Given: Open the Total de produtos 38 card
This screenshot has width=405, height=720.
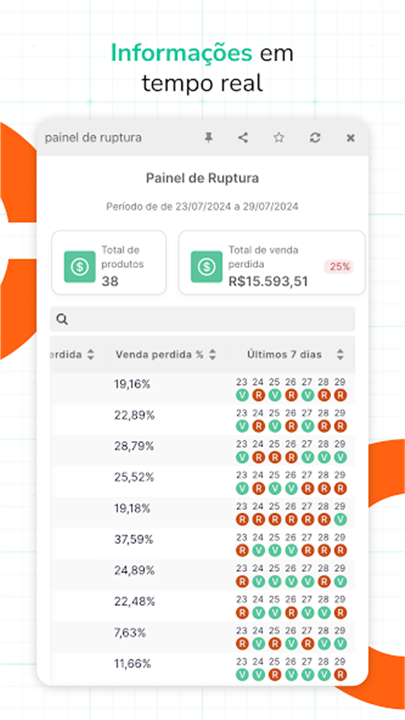Looking at the screenshot, I should [x=109, y=263].
